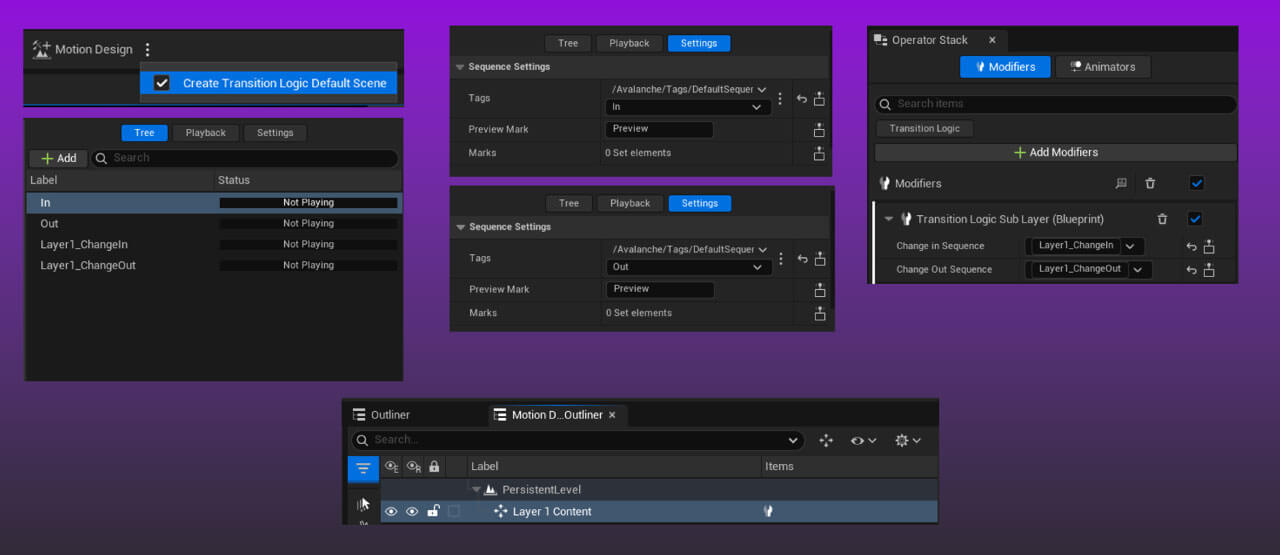This screenshot has height=555, width=1280.
Task: Click the Transition Logic filter tag
Action: pyautogui.click(x=924, y=129)
